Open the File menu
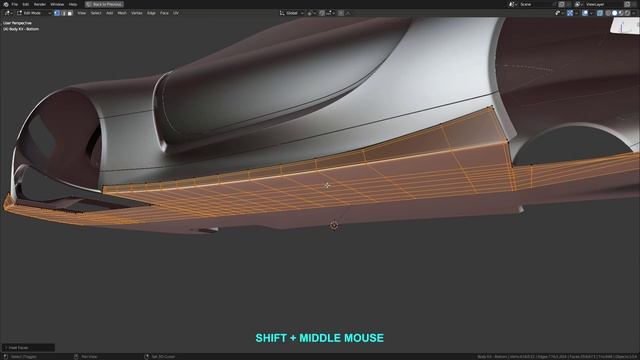This screenshot has height=360, width=640. 15,4
